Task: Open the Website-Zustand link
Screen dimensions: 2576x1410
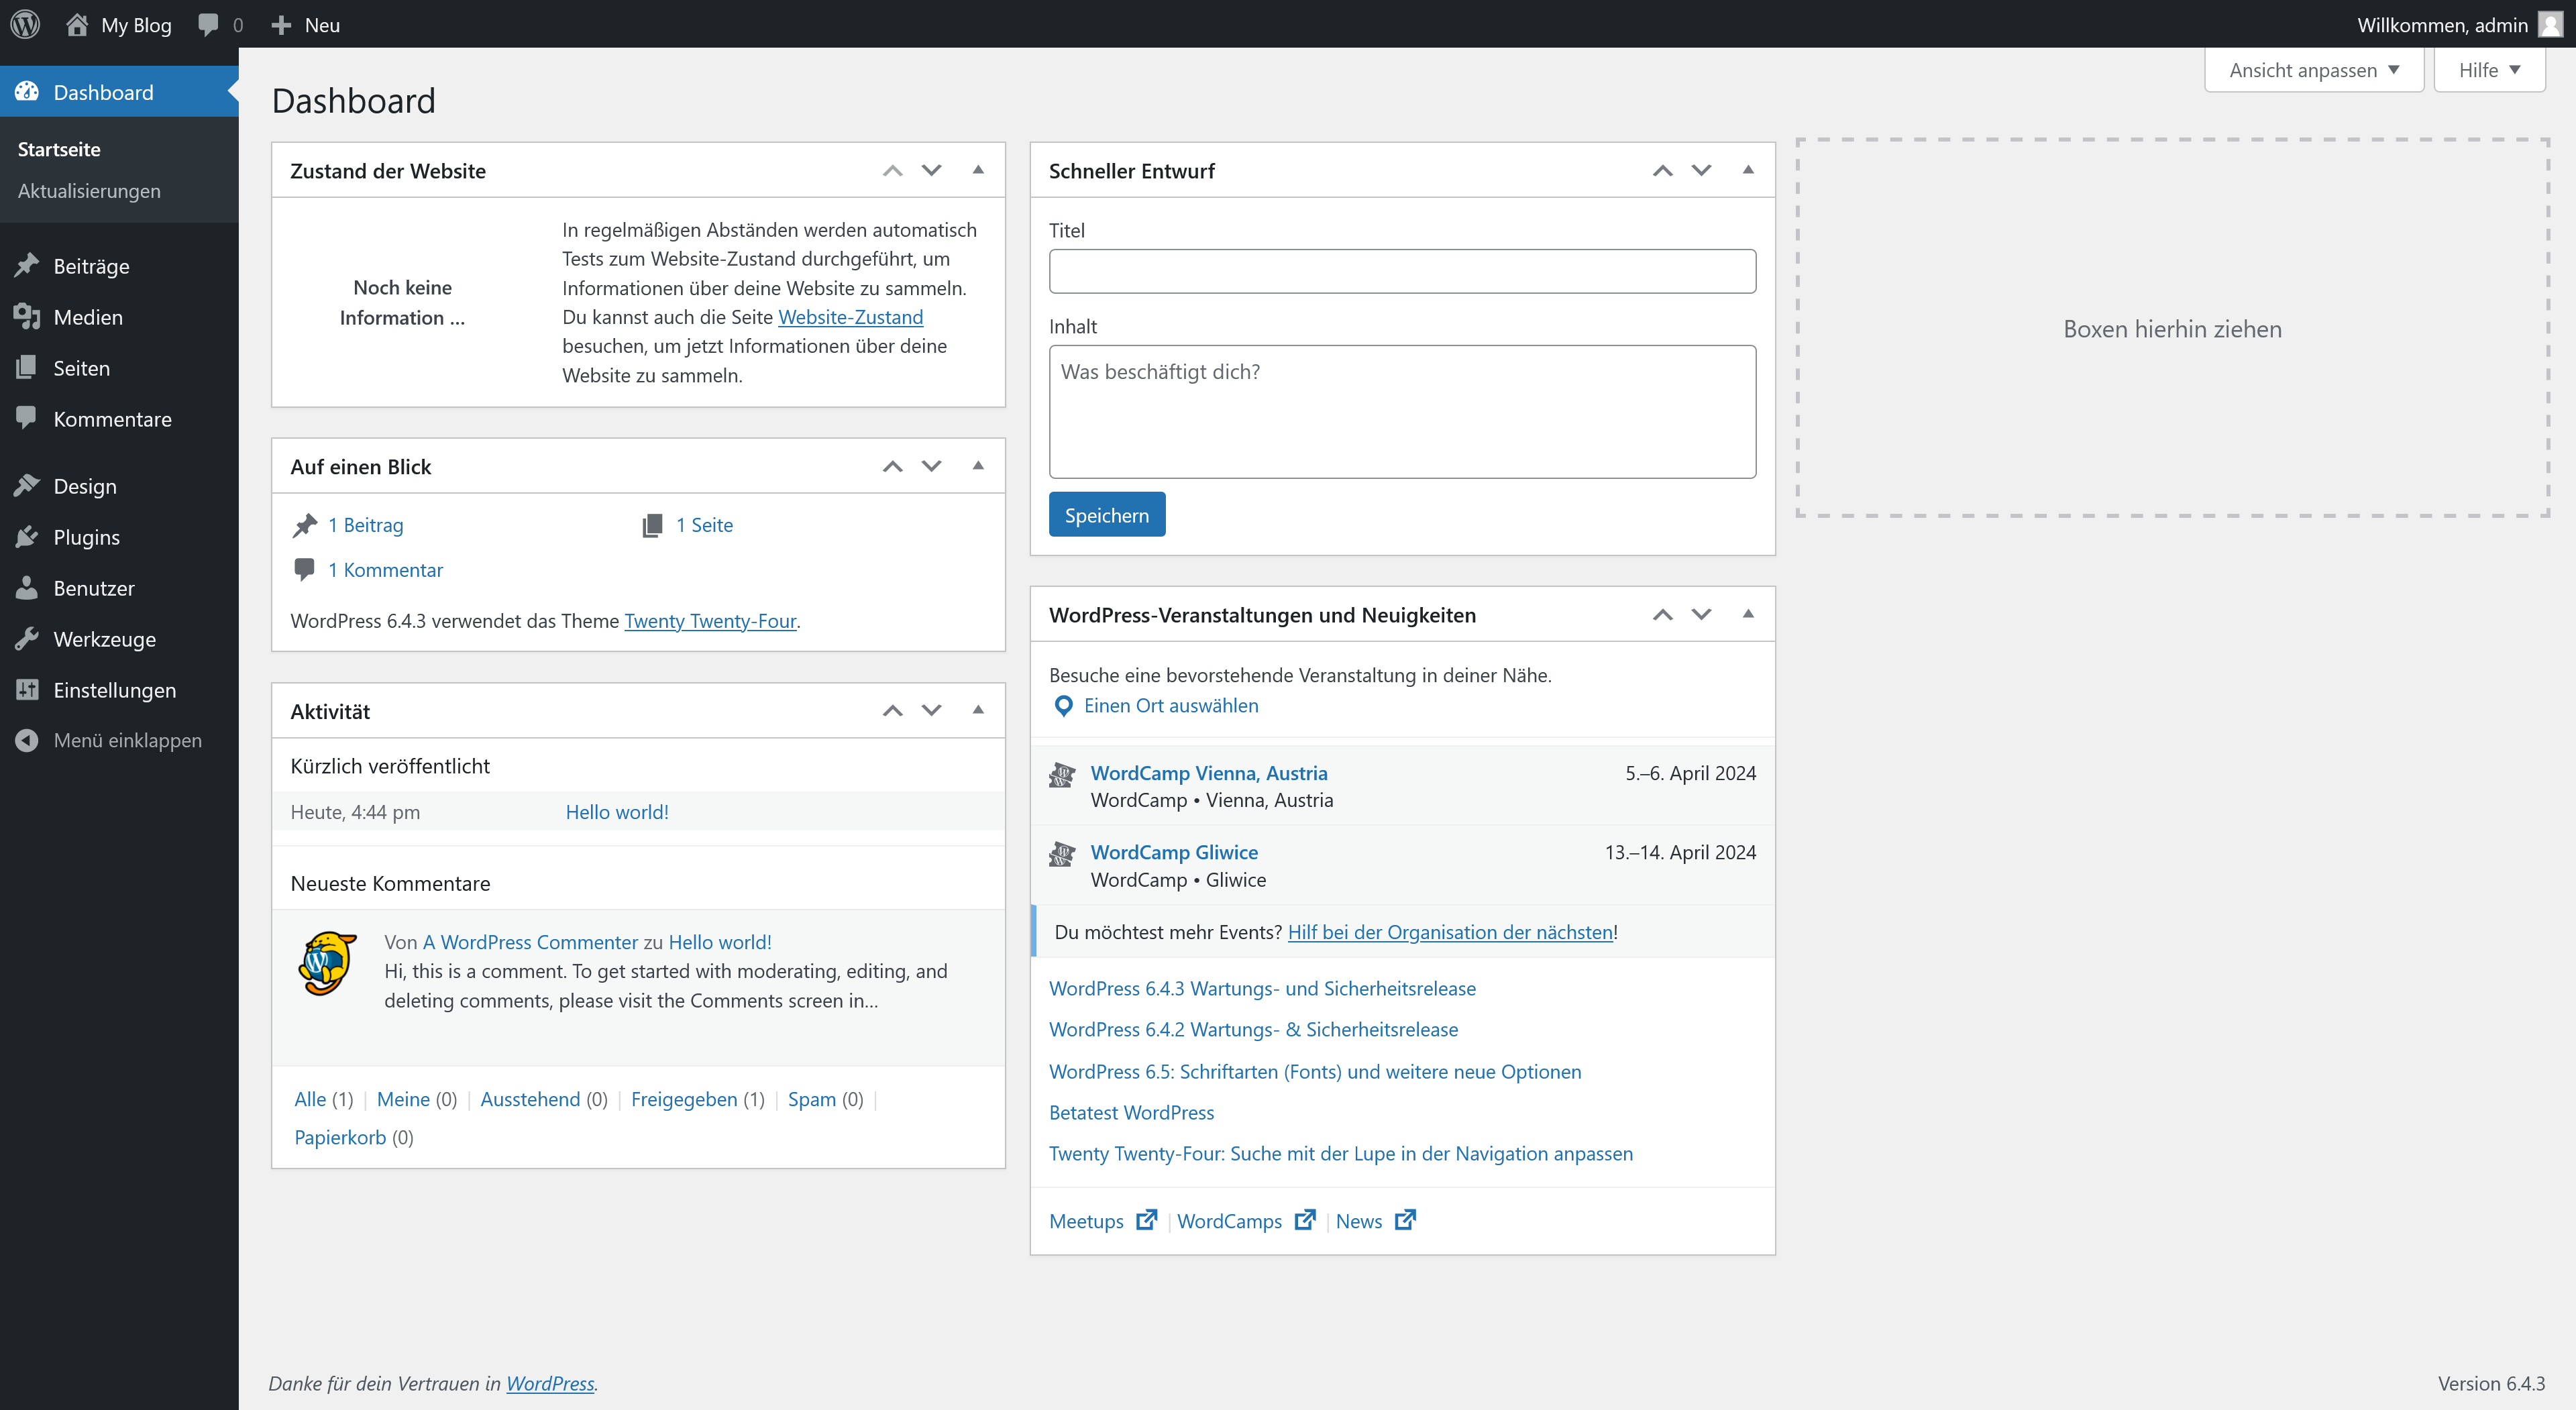Action: click(x=850, y=316)
